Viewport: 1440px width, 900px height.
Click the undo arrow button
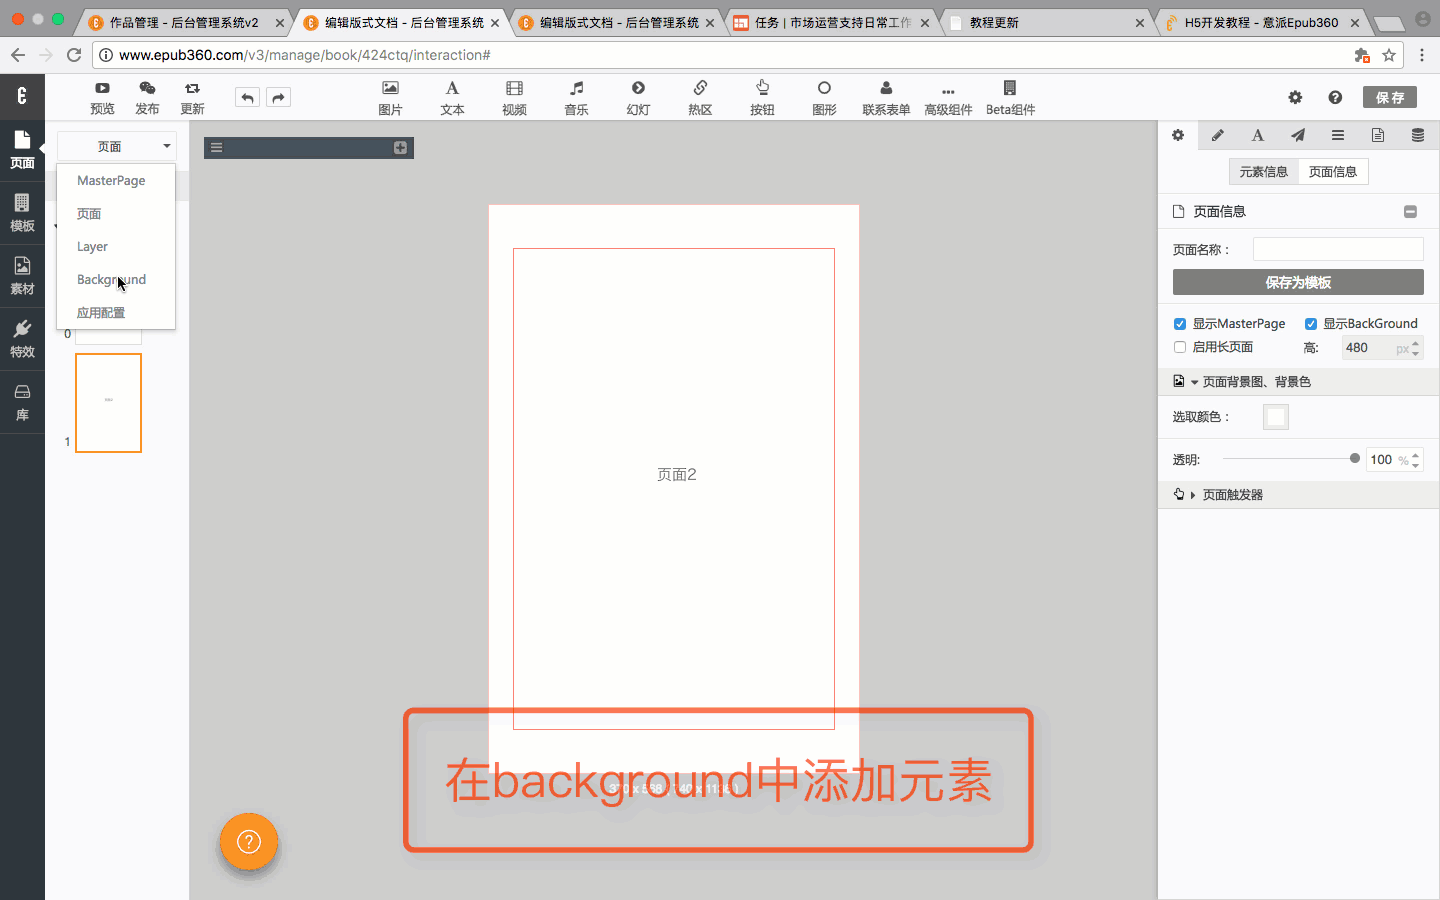pyautogui.click(x=247, y=97)
